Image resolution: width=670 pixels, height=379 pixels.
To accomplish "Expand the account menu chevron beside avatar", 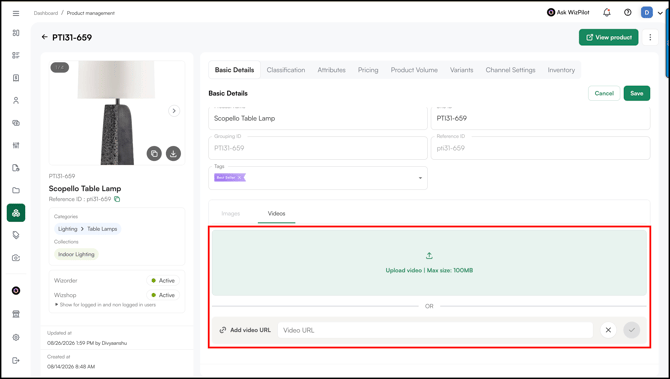I will click(660, 13).
